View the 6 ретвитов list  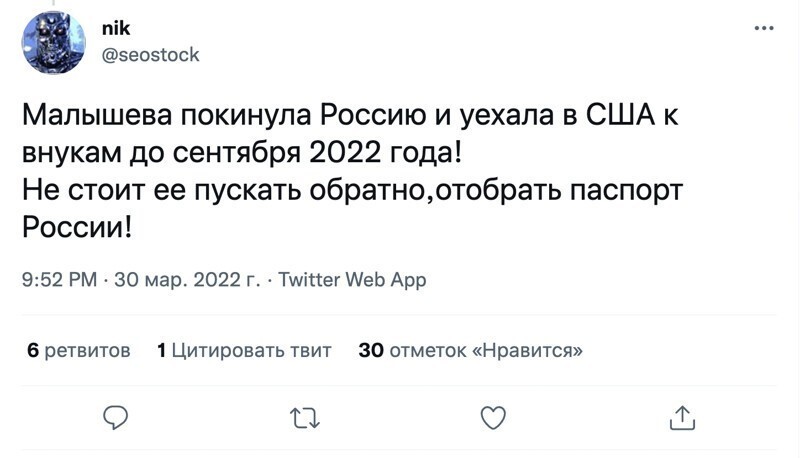(x=78, y=350)
